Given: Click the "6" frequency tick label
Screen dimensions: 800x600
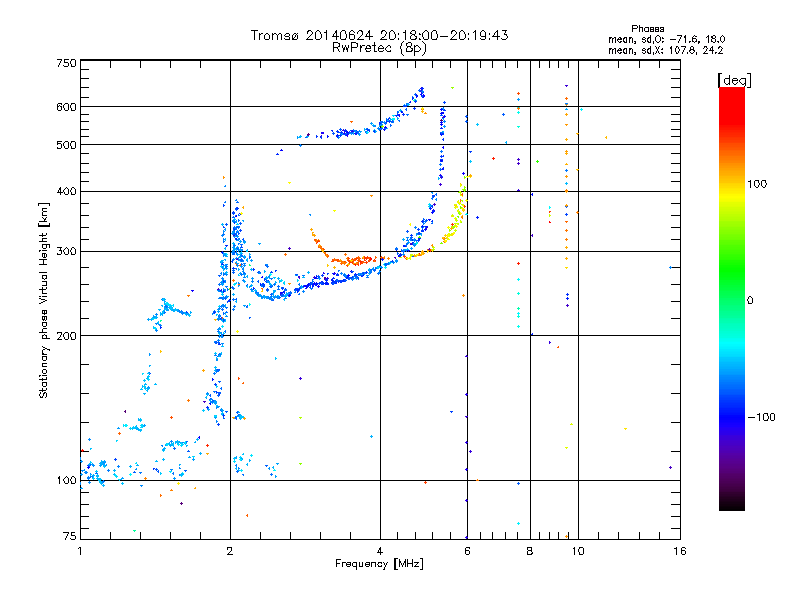Looking at the screenshot, I should tap(467, 551).
